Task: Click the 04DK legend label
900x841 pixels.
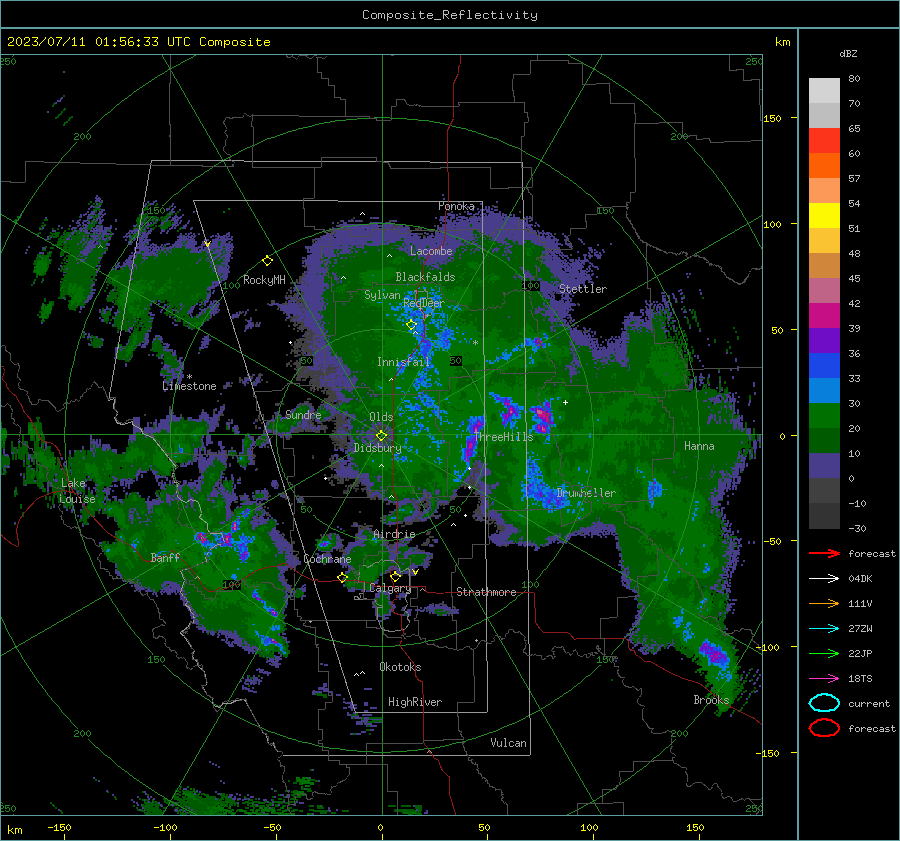Action: (x=860, y=579)
